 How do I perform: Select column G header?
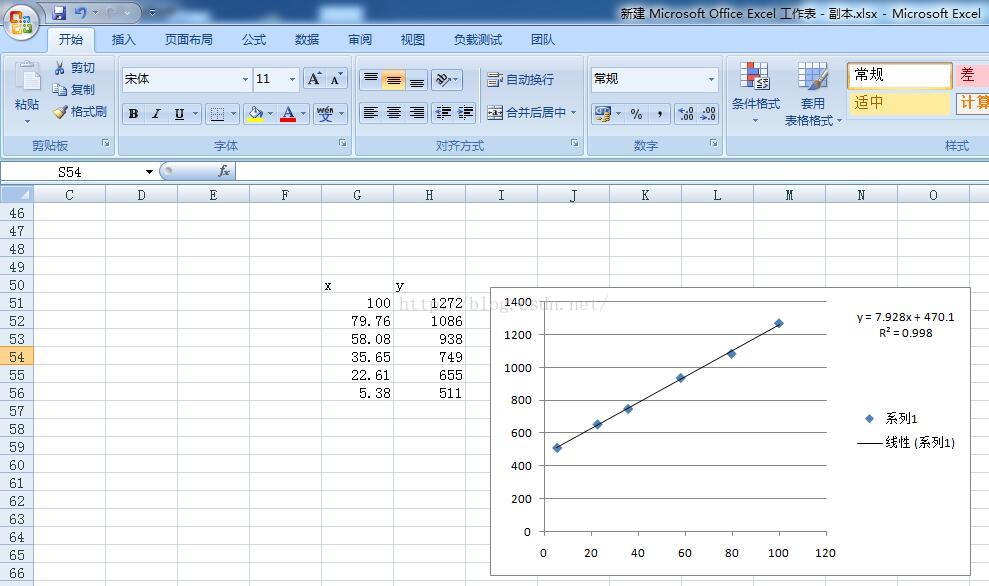(357, 195)
